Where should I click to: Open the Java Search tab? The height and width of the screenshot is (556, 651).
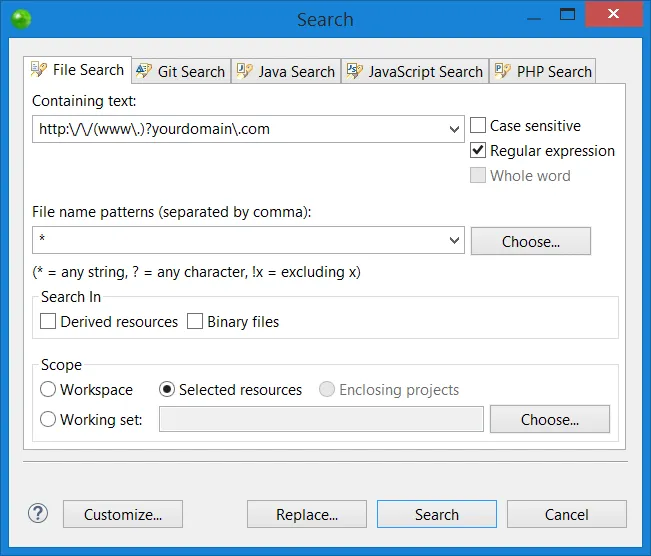[286, 71]
